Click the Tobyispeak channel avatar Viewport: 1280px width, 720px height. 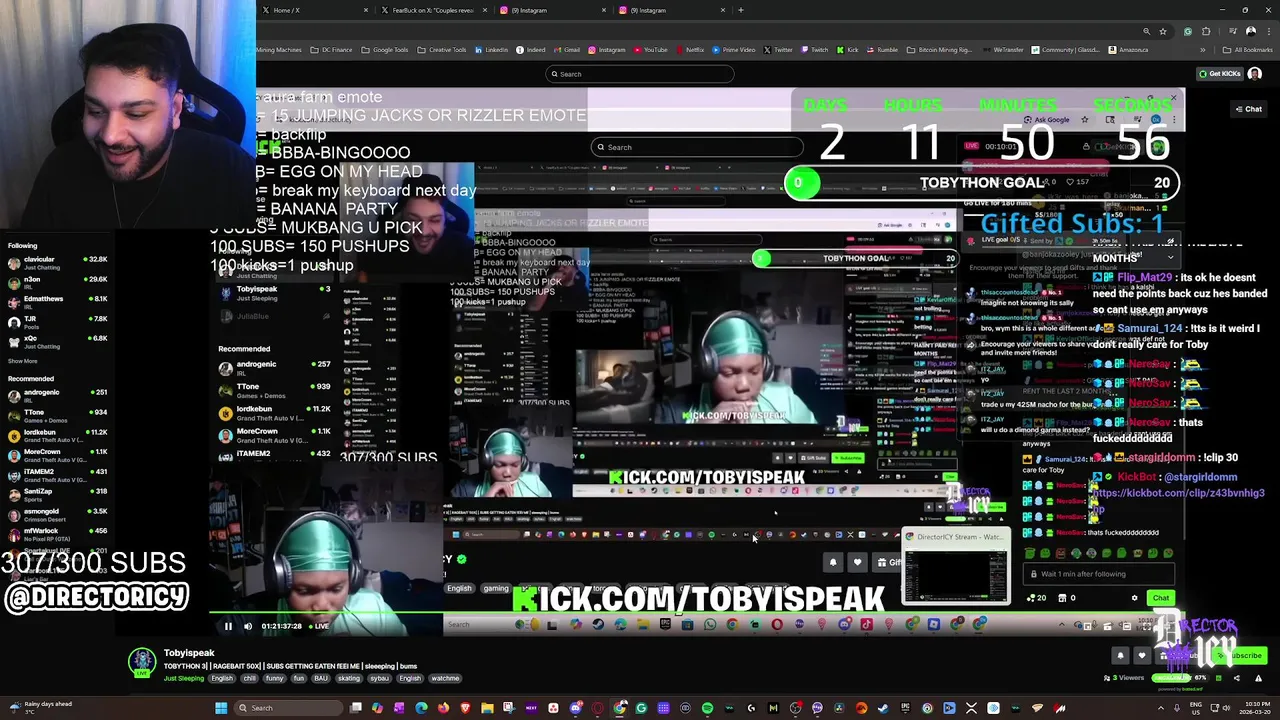(142, 663)
